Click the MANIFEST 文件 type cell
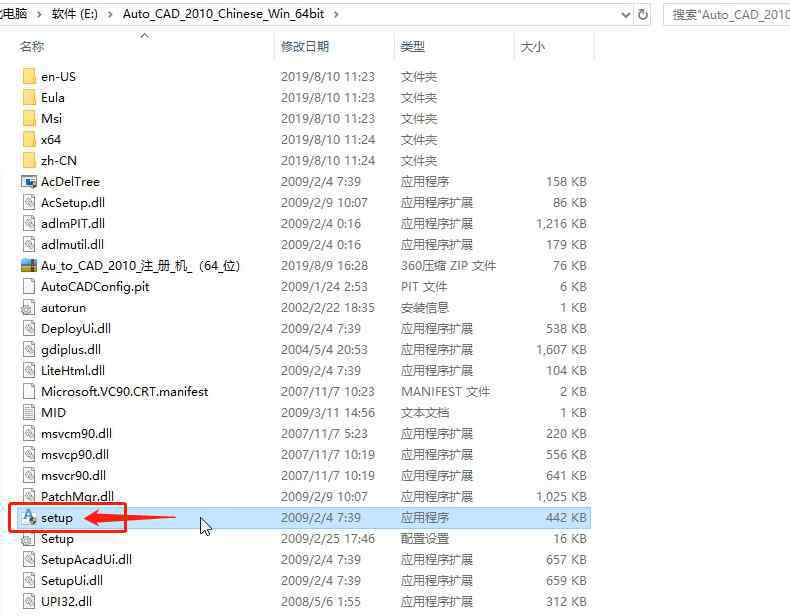The width and height of the screenshot is (790, 616). coord(445,392)
